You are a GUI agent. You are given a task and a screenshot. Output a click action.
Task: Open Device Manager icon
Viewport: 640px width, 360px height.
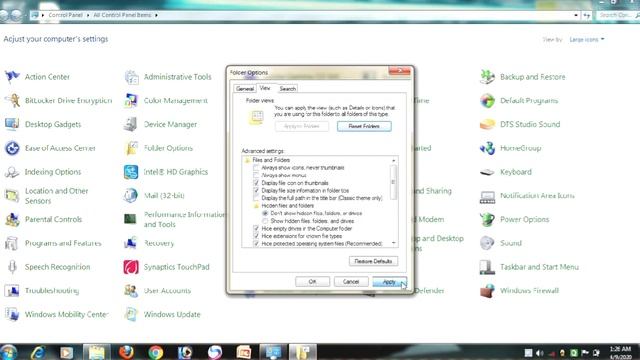click(131, 124)
